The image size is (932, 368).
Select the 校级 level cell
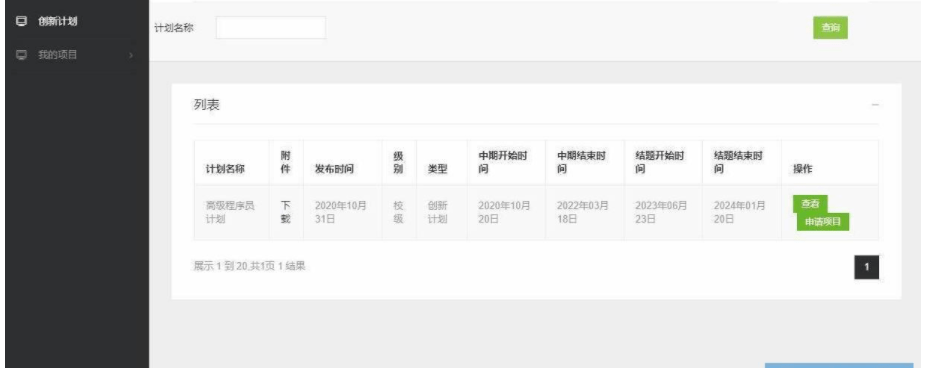click(398, 212)
